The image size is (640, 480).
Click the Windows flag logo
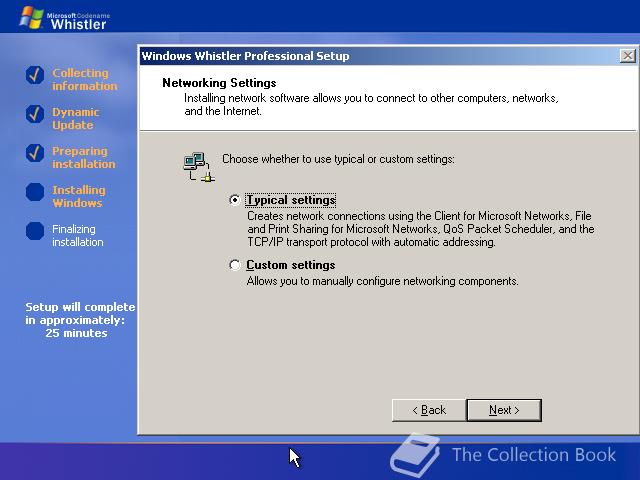tap(31, 18)
